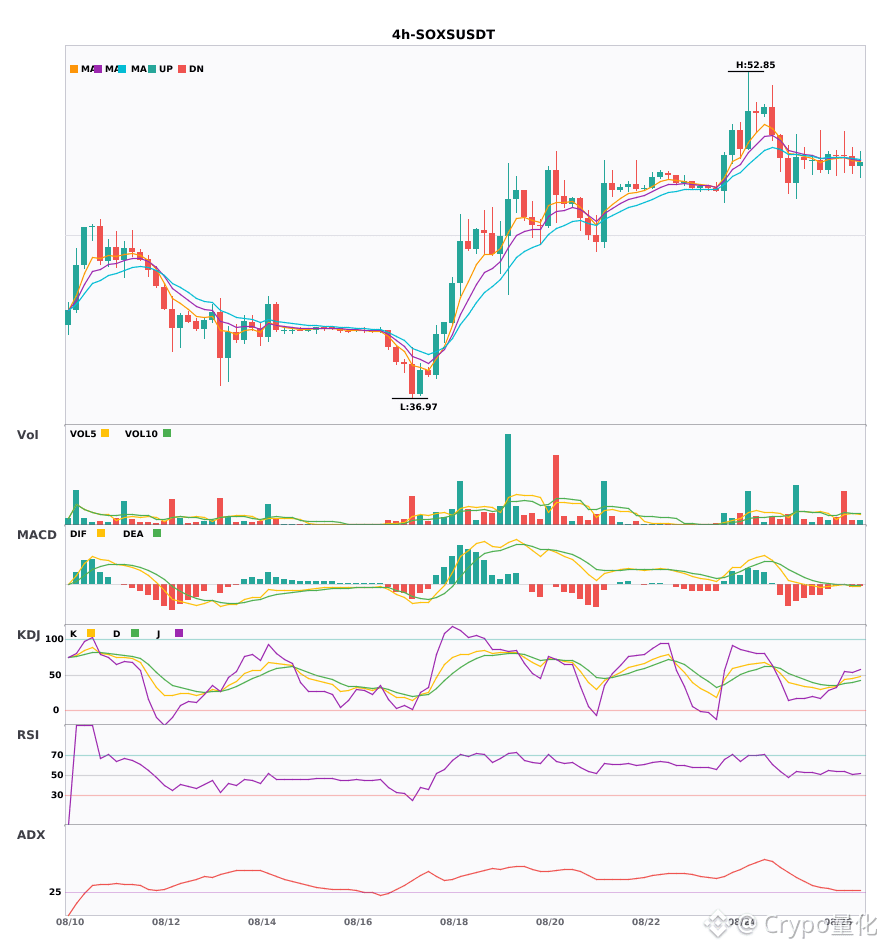Click the Vol panel label

[x=27, y=435]
